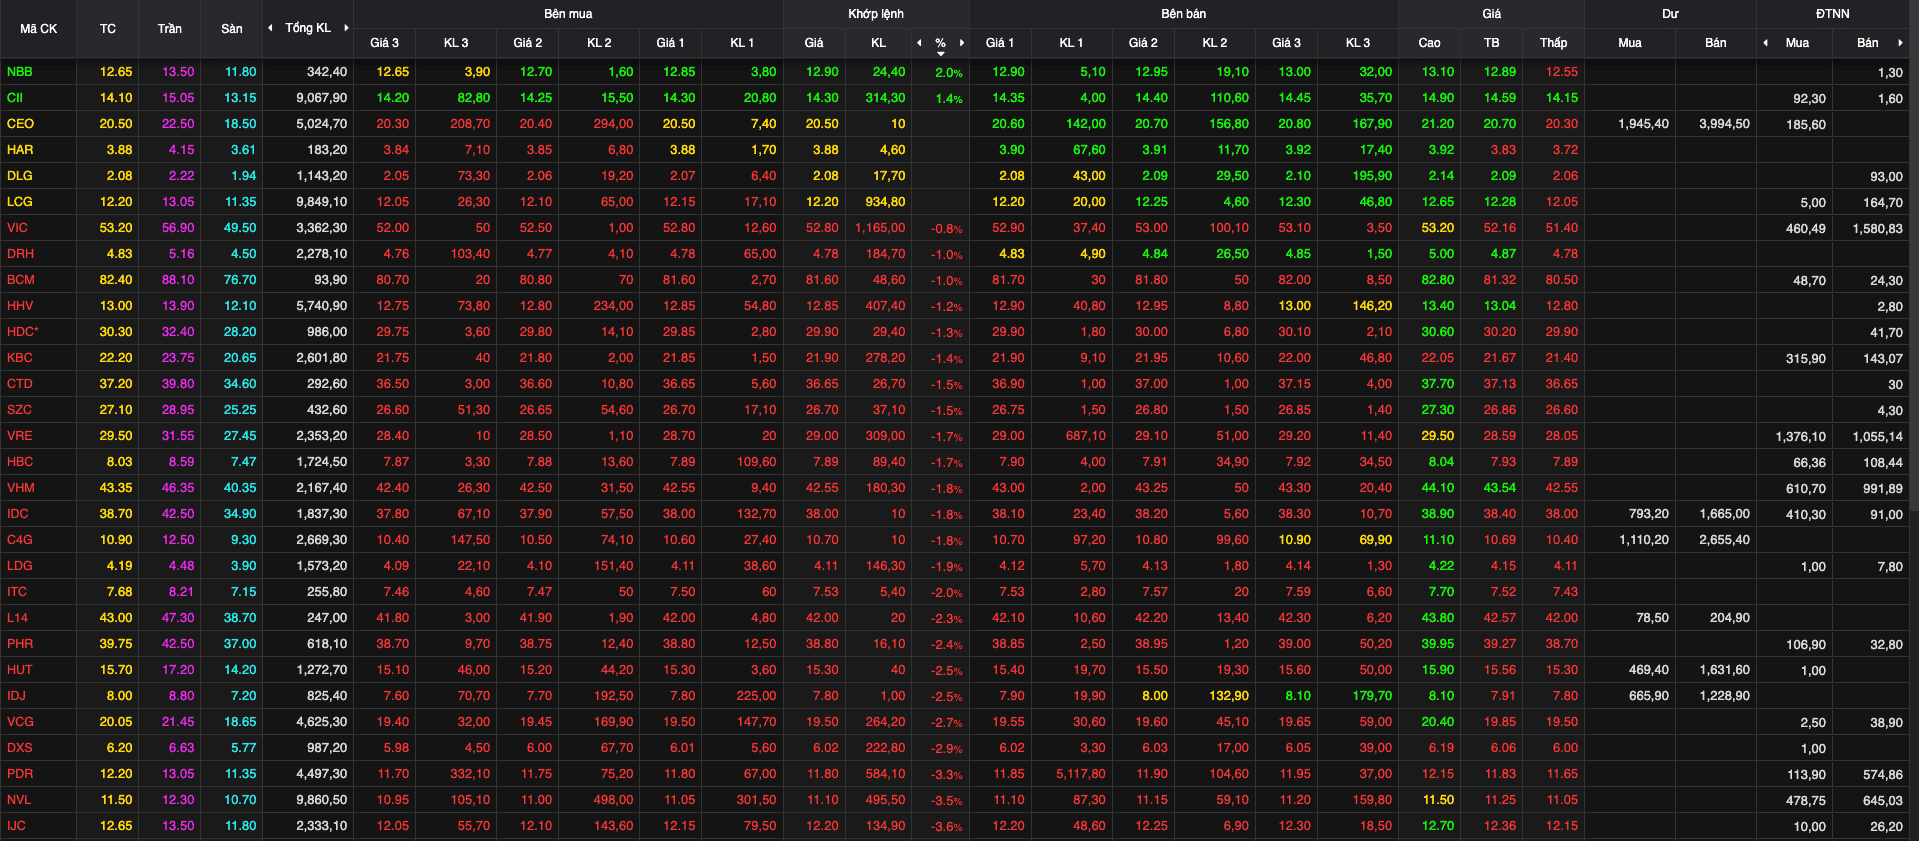Select CEO surplus buy value 1,945,40
The height and width of the screenshot is (841, 1919).
click(x=1643, y=124)
